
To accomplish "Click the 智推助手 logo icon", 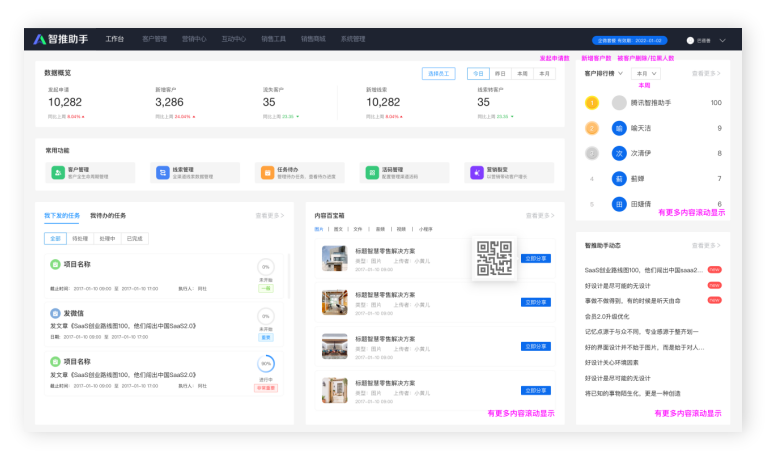I will point(40,40).
